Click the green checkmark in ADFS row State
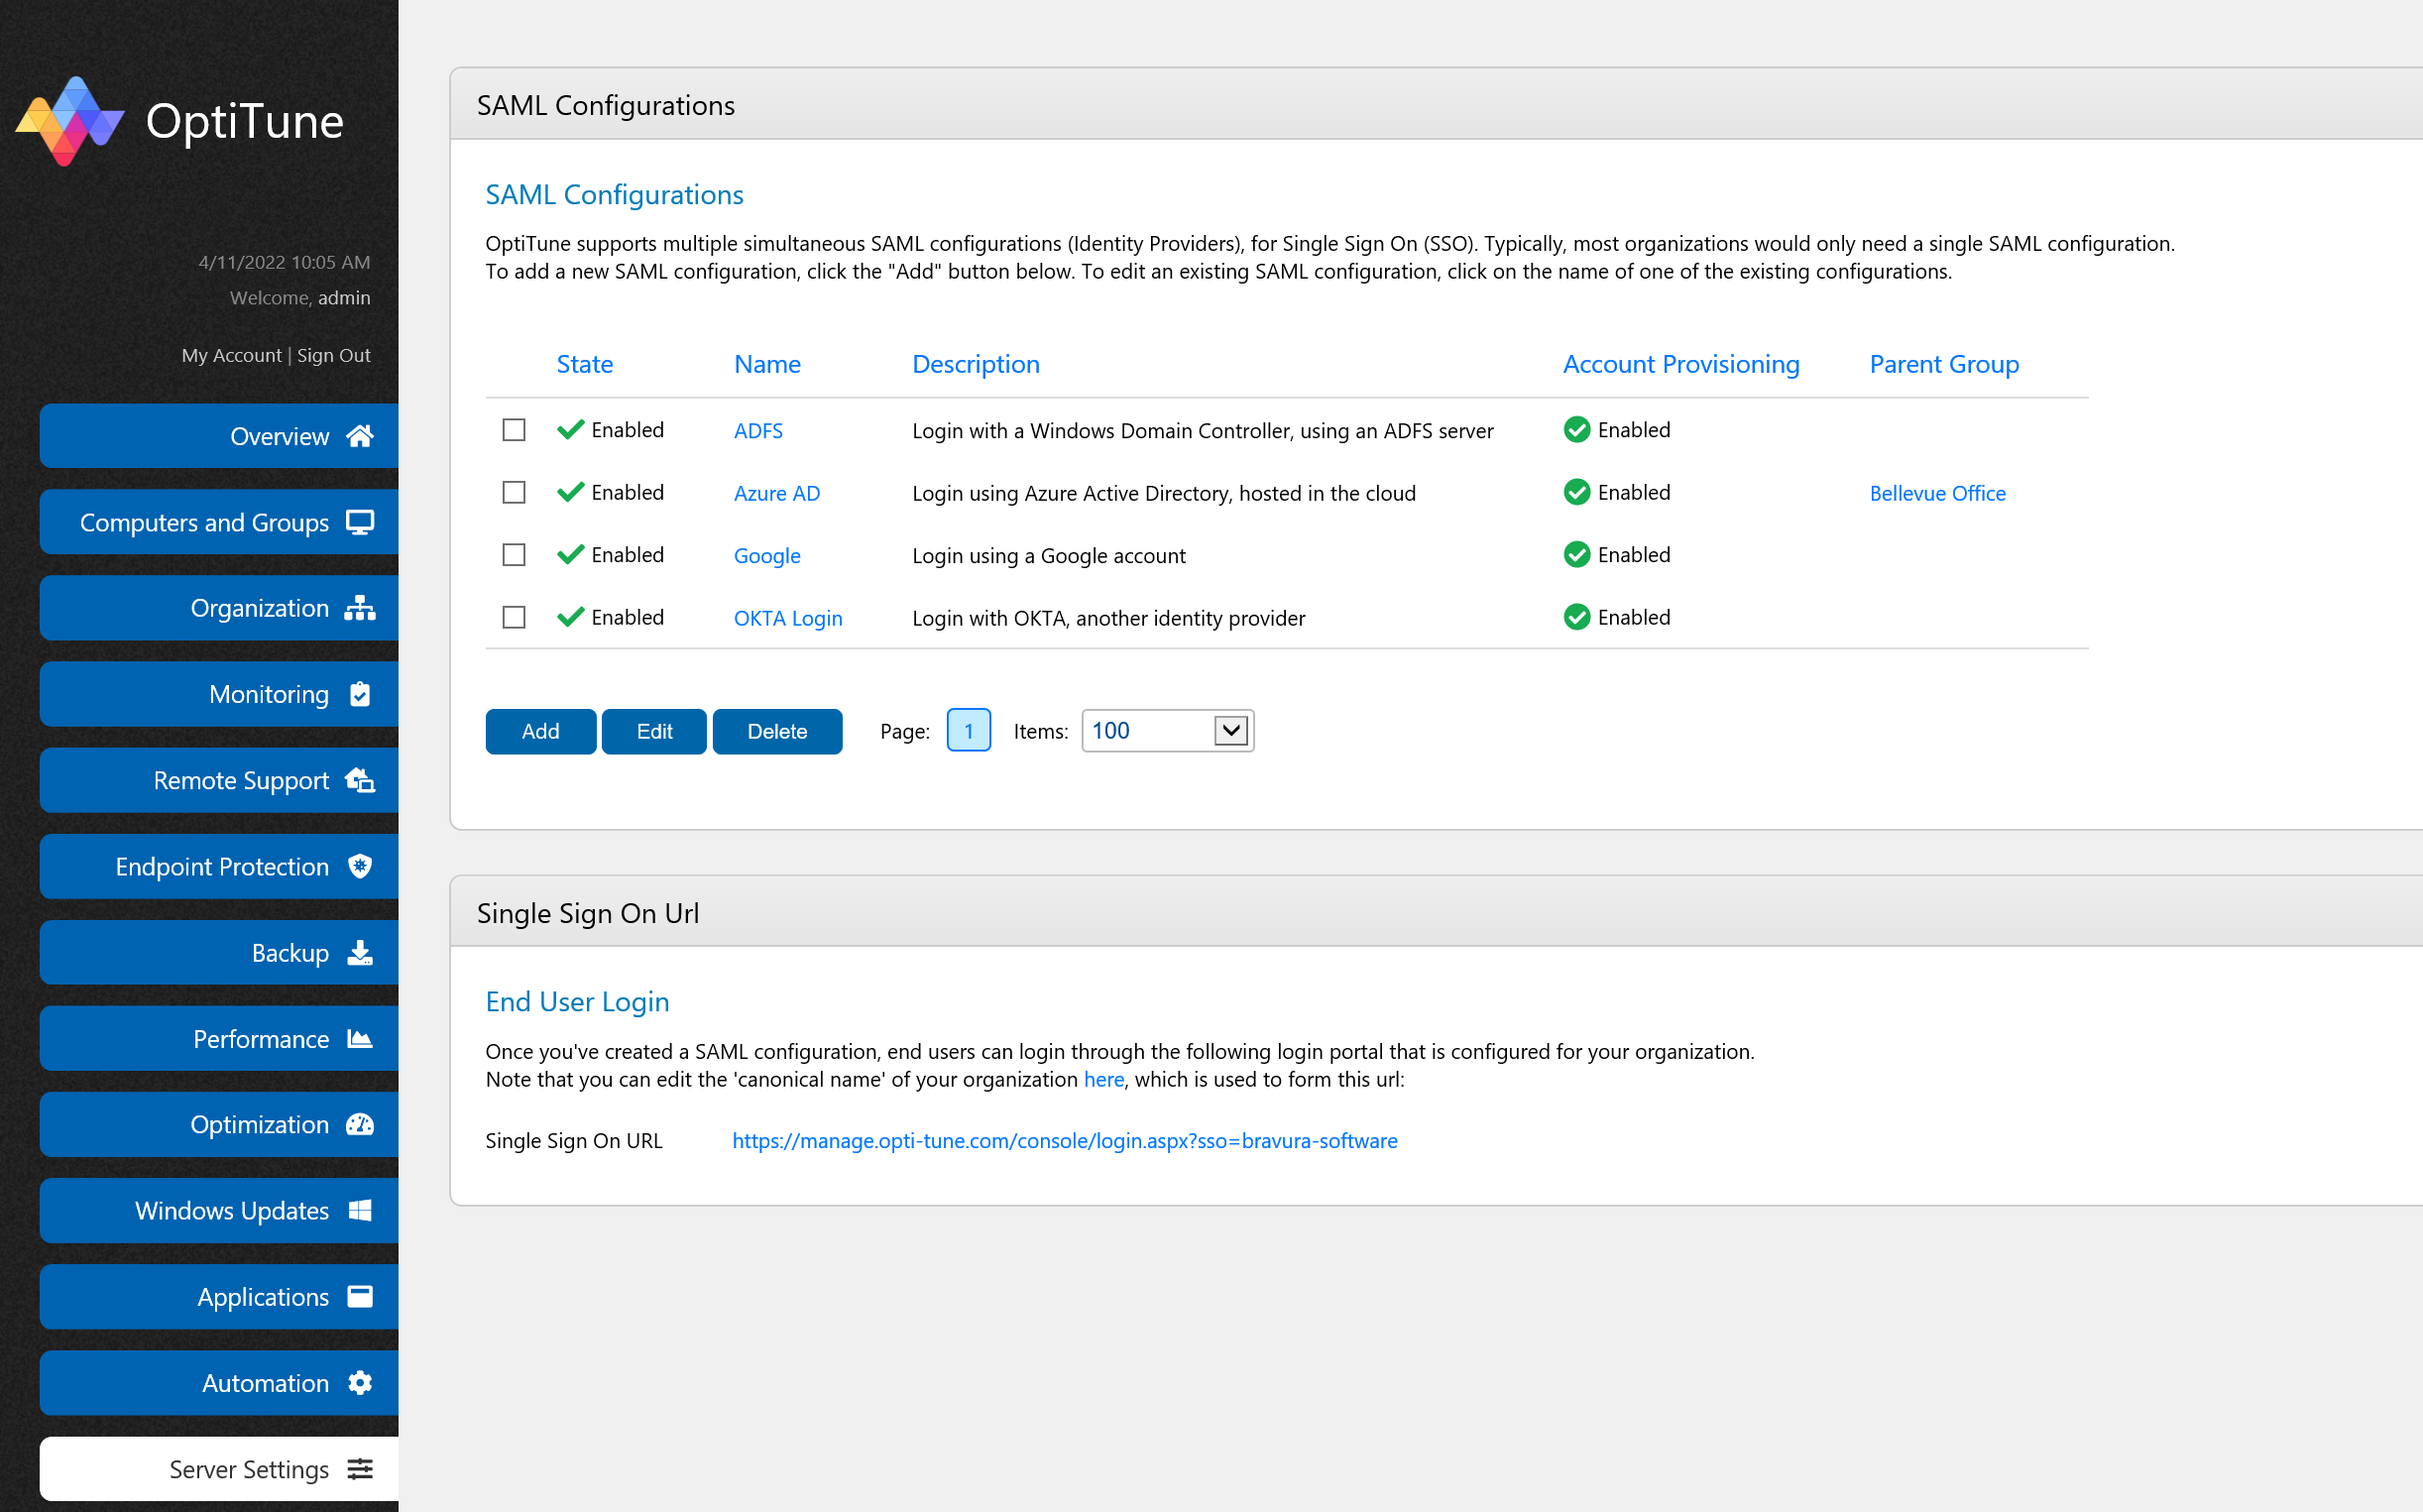 click(x=571, y=430)
